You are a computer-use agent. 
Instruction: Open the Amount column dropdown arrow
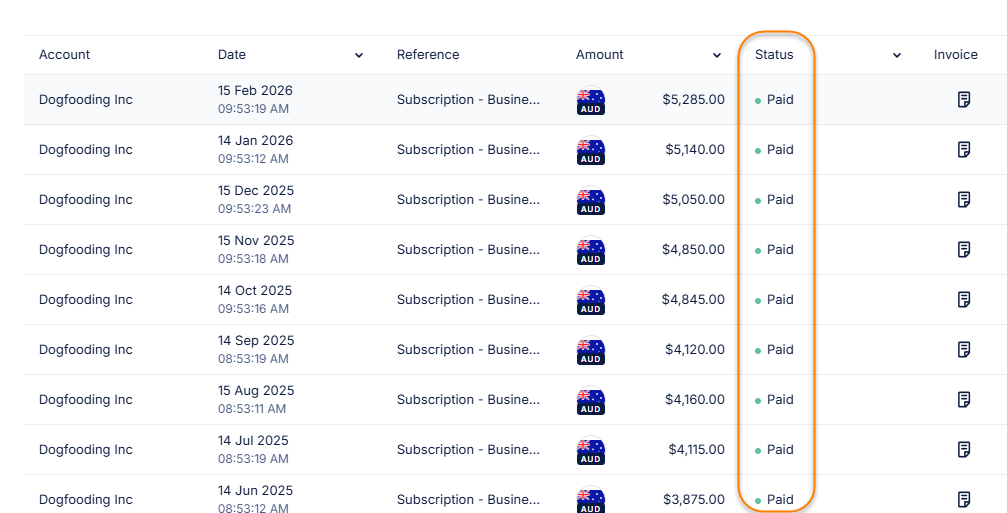[717, 56]
